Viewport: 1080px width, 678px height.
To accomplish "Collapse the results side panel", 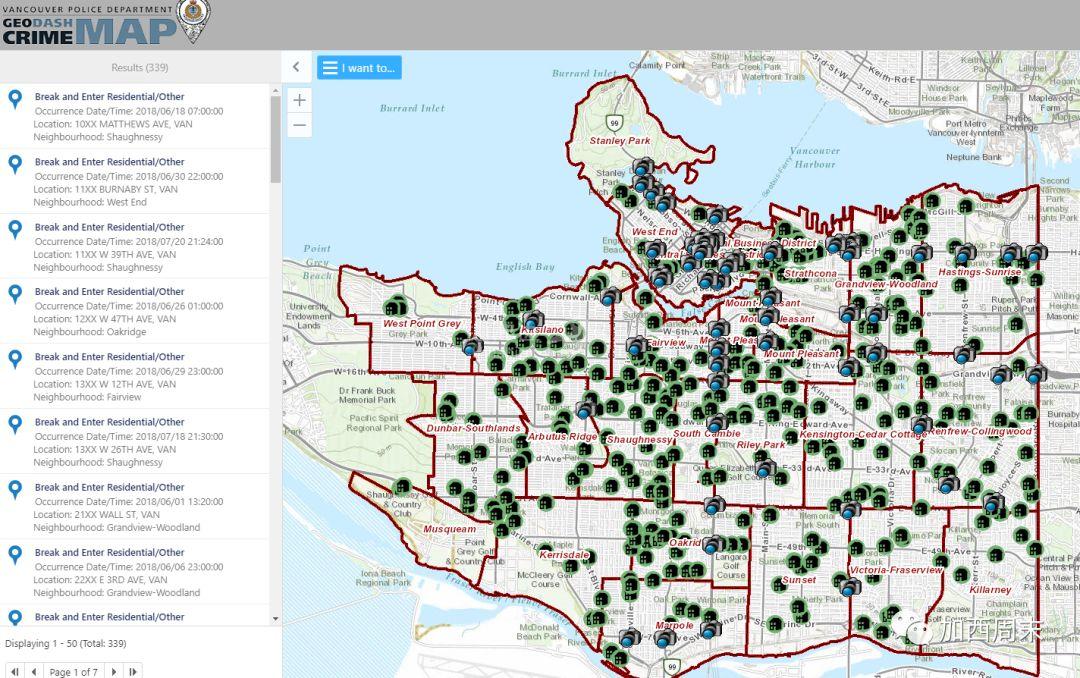I will (296, 67).
